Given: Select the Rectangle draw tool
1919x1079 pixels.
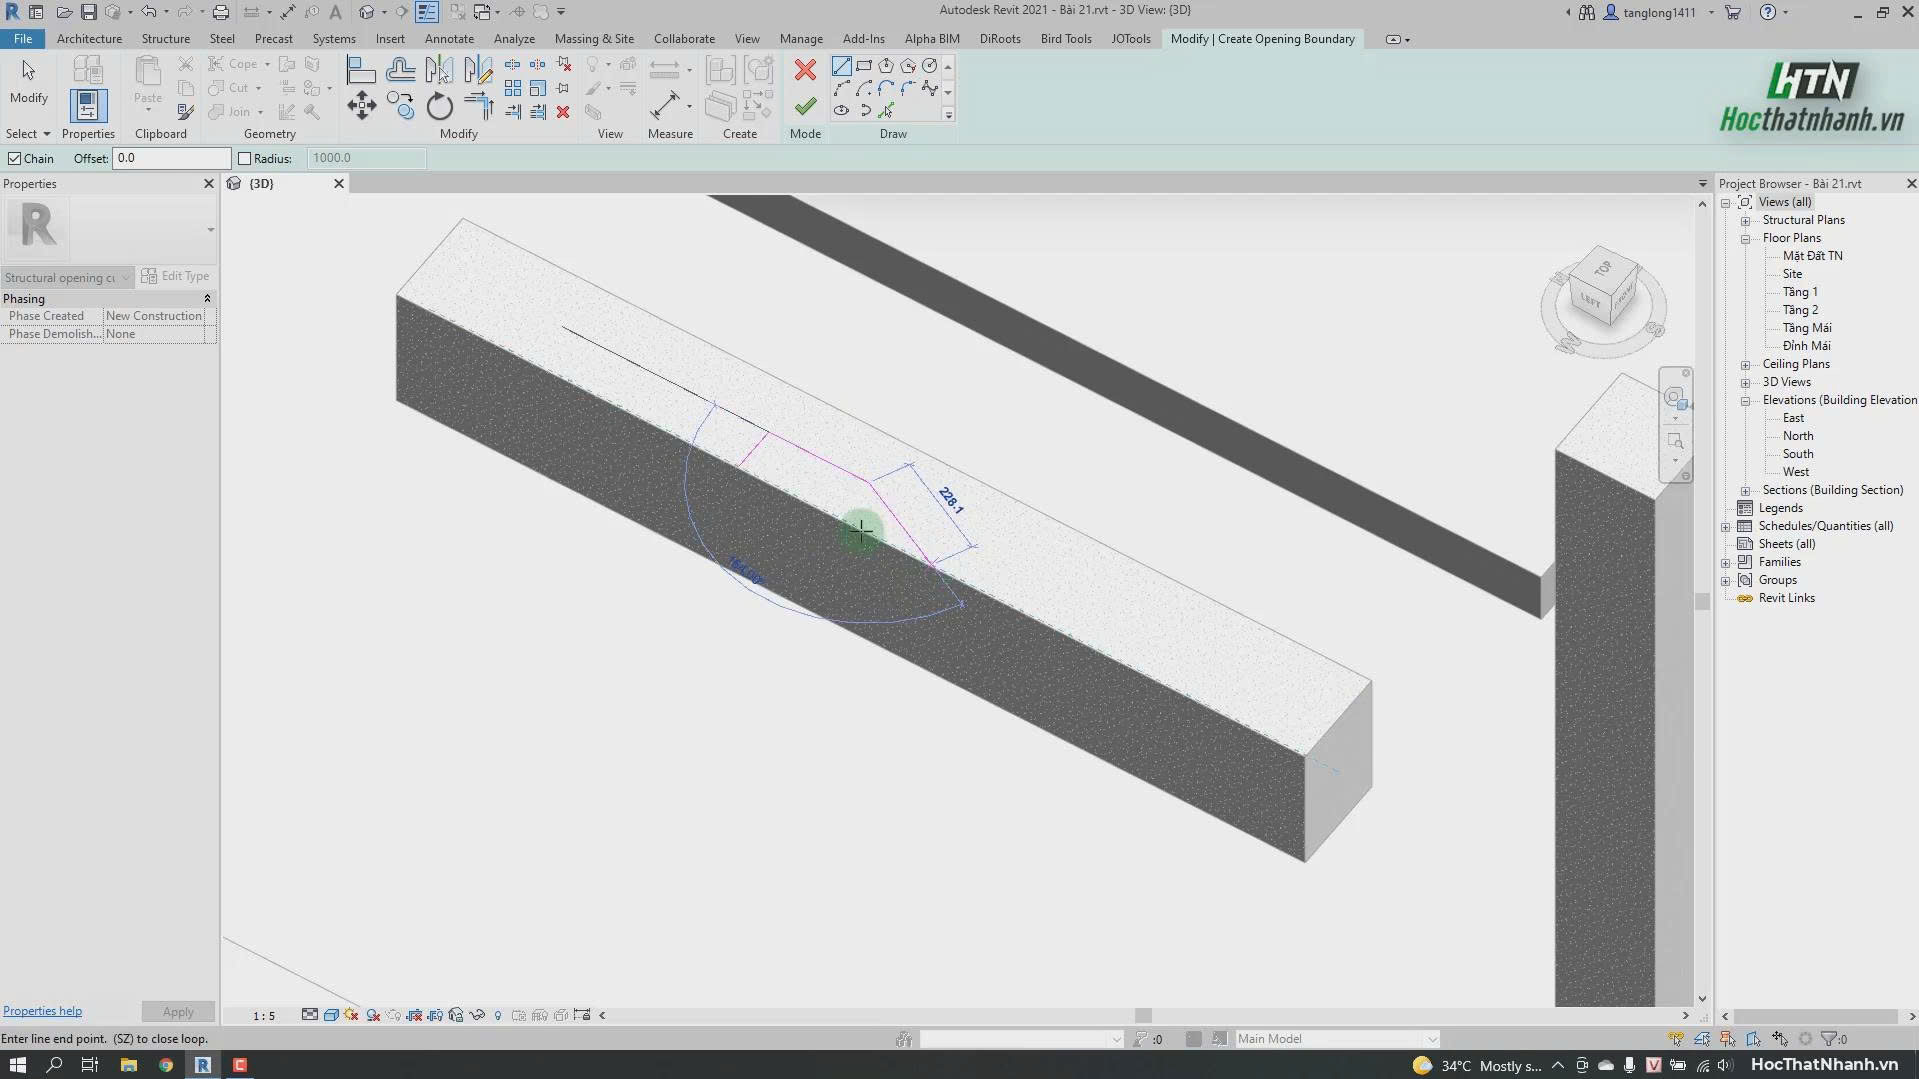Looking at the screenshot, I should 864,66.
